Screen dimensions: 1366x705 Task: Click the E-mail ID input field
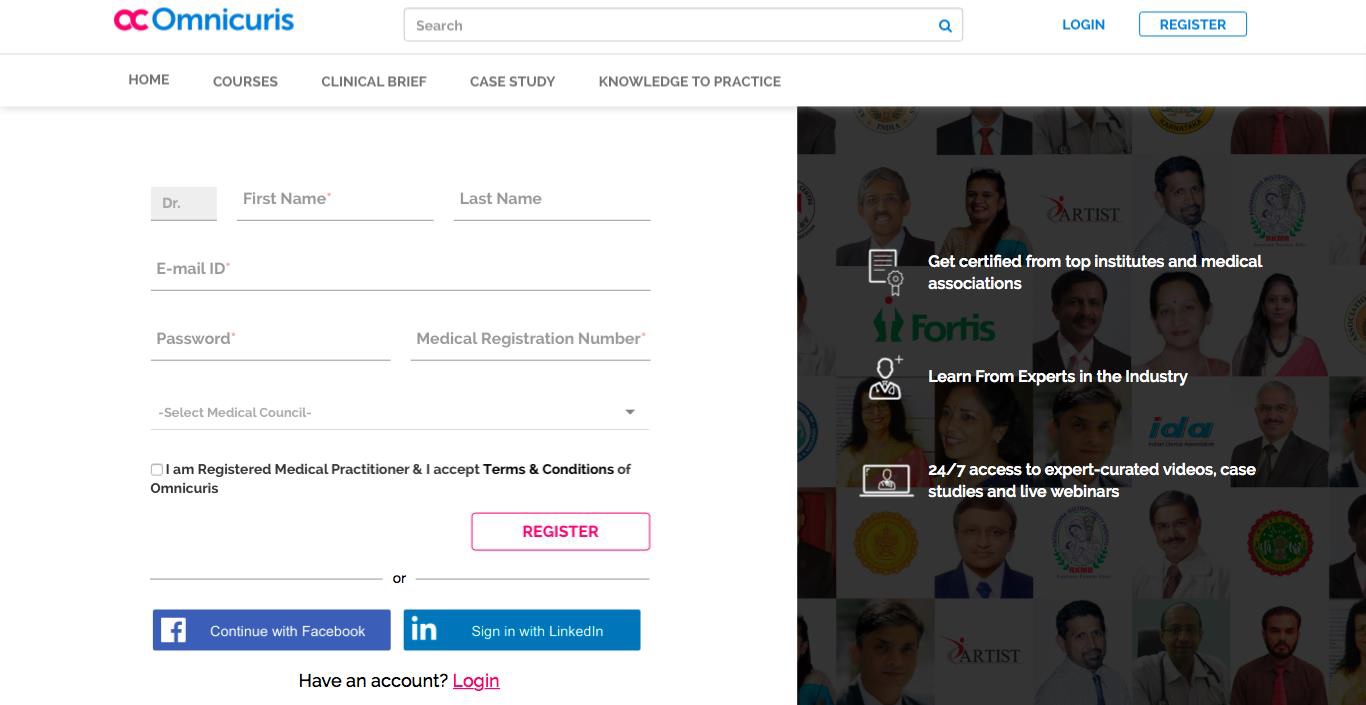click(x=400, y=269)
